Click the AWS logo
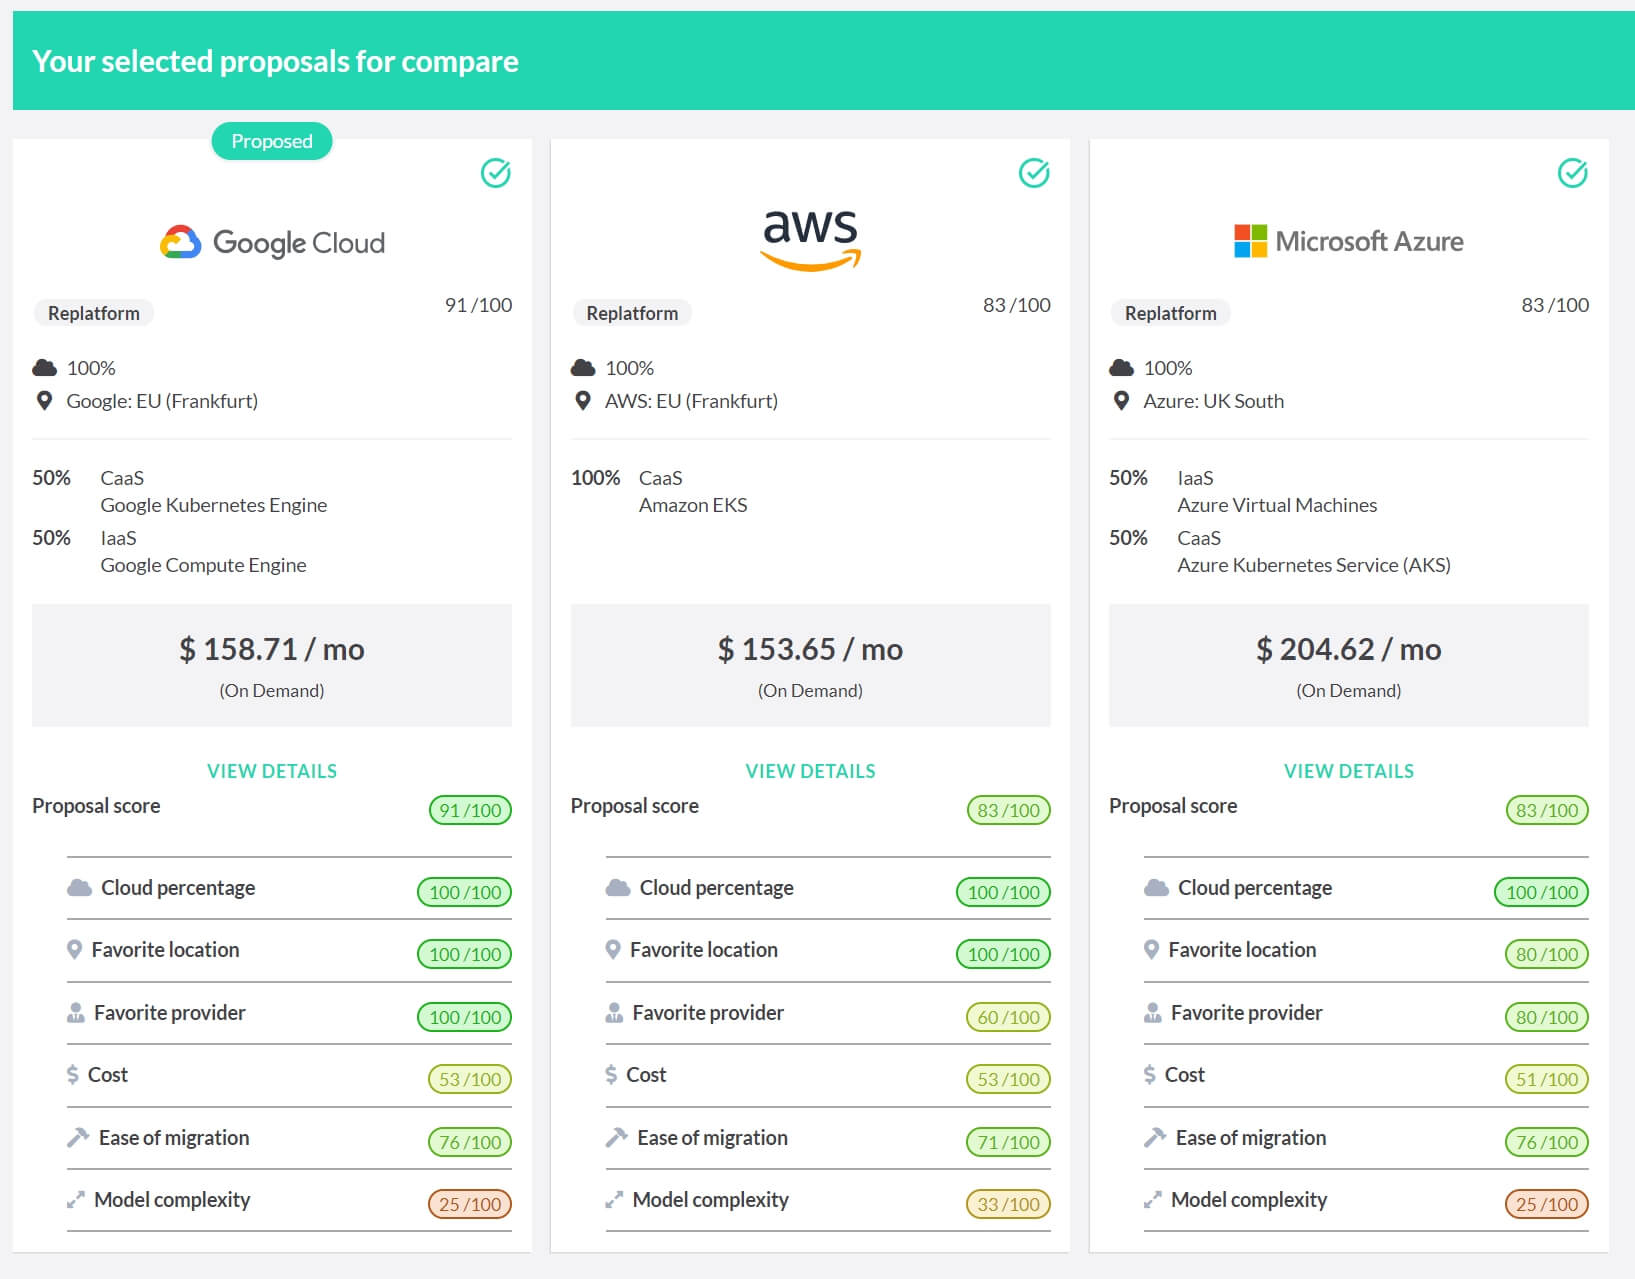 810,240
